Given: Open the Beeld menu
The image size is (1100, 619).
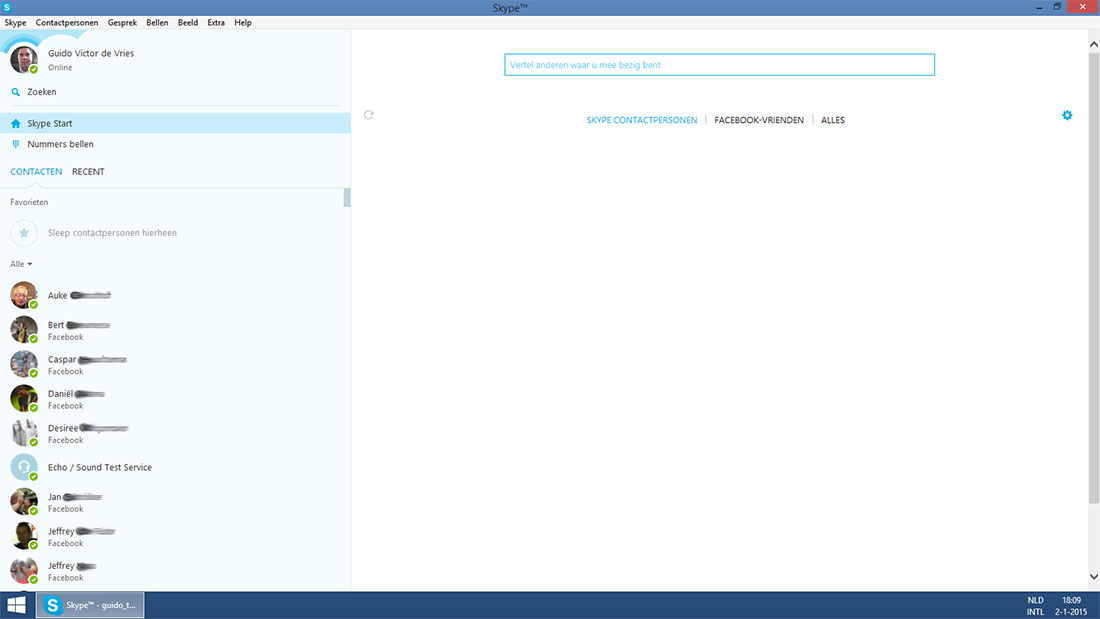Looking at the screenshot, I should [x=187, y=22].
